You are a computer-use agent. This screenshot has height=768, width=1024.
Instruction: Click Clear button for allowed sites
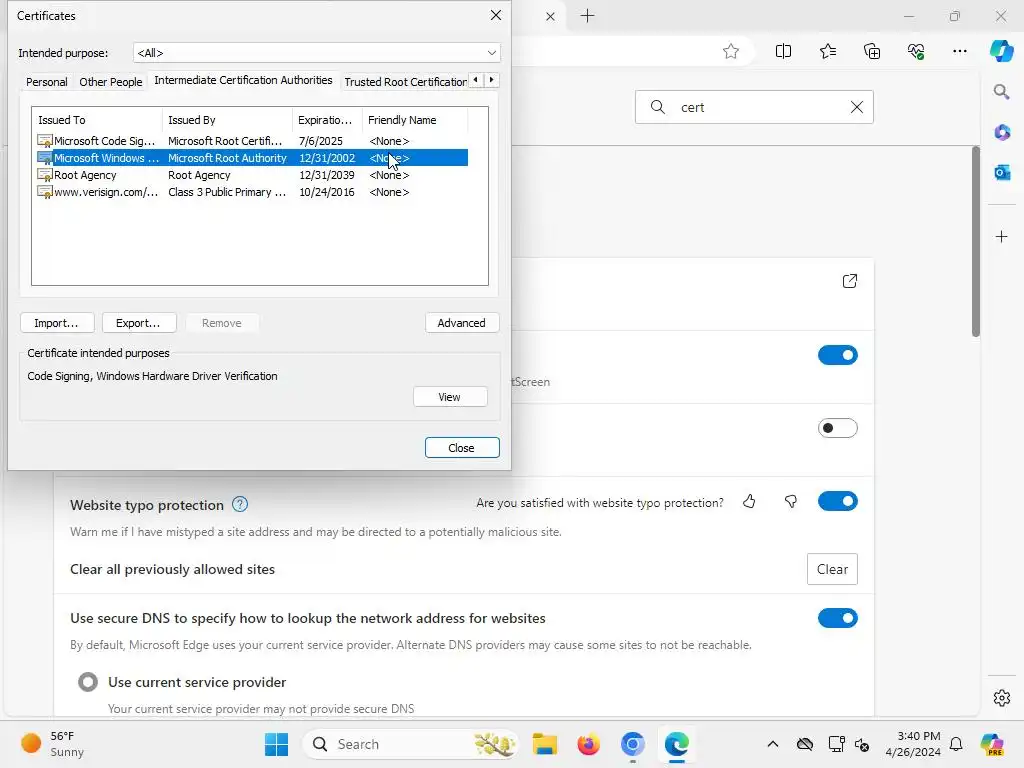tap(832, 569)
